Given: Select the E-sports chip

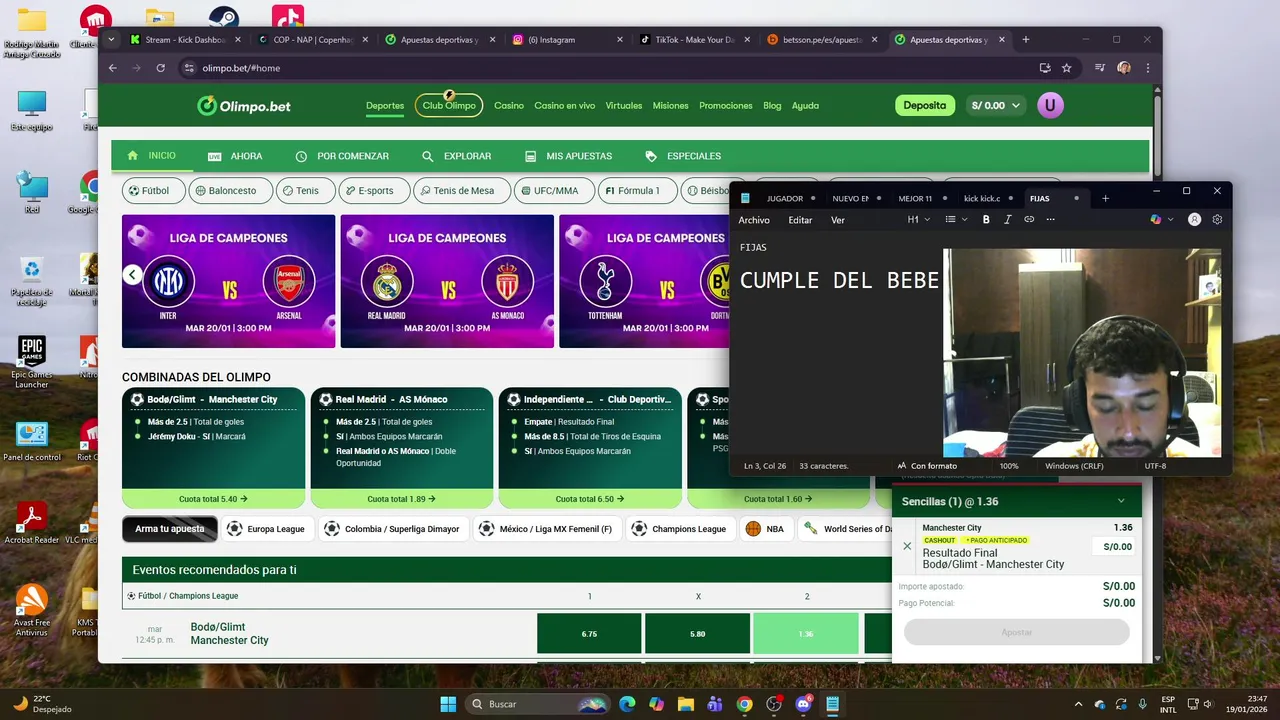Looking at the screenshot, I should tap(374, 190).
